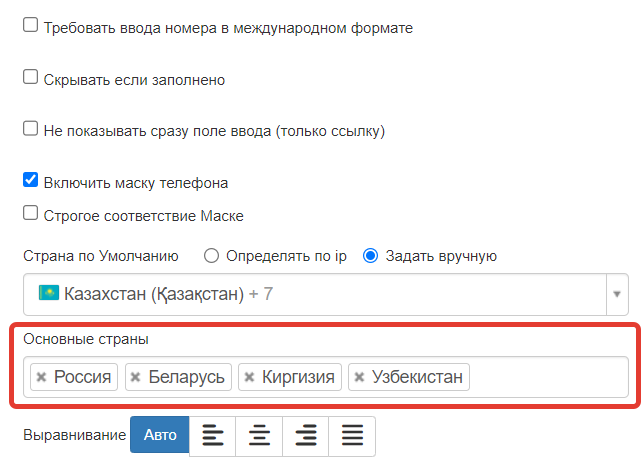Select Авто alignment button
The height and width of the screenshot is (463, 644).
(160, 435)
